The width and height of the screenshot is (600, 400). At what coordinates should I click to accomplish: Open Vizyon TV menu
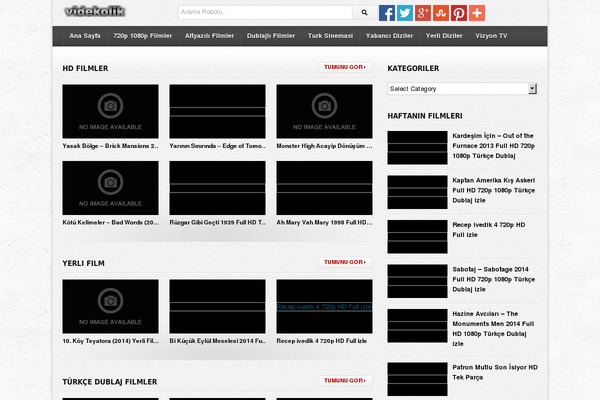point(491,36)
